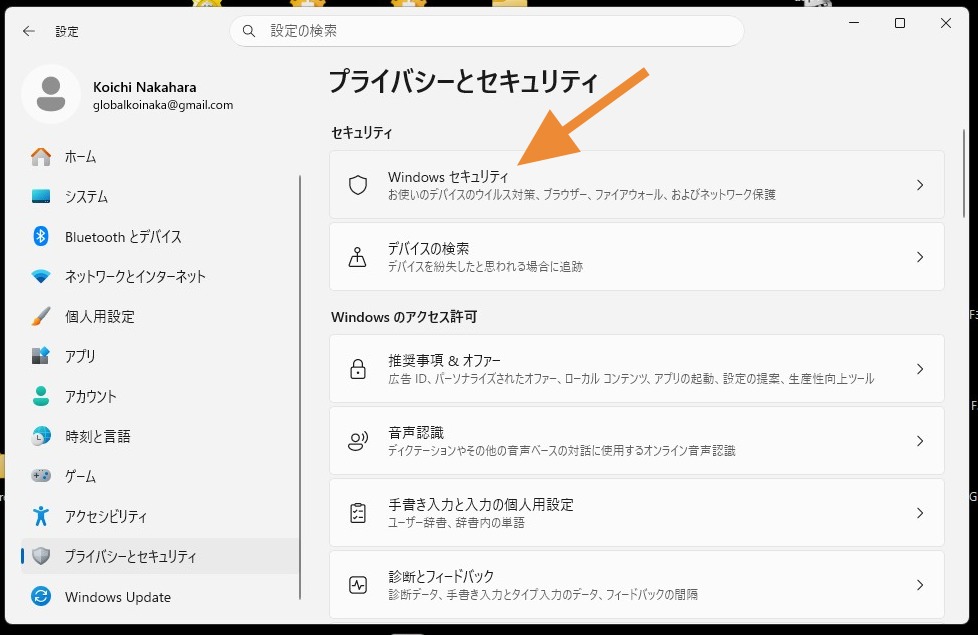The height and width of the screenshot is (635, 978).
Task: Open Windows セキュリティ title
Action: coord(448,177)
